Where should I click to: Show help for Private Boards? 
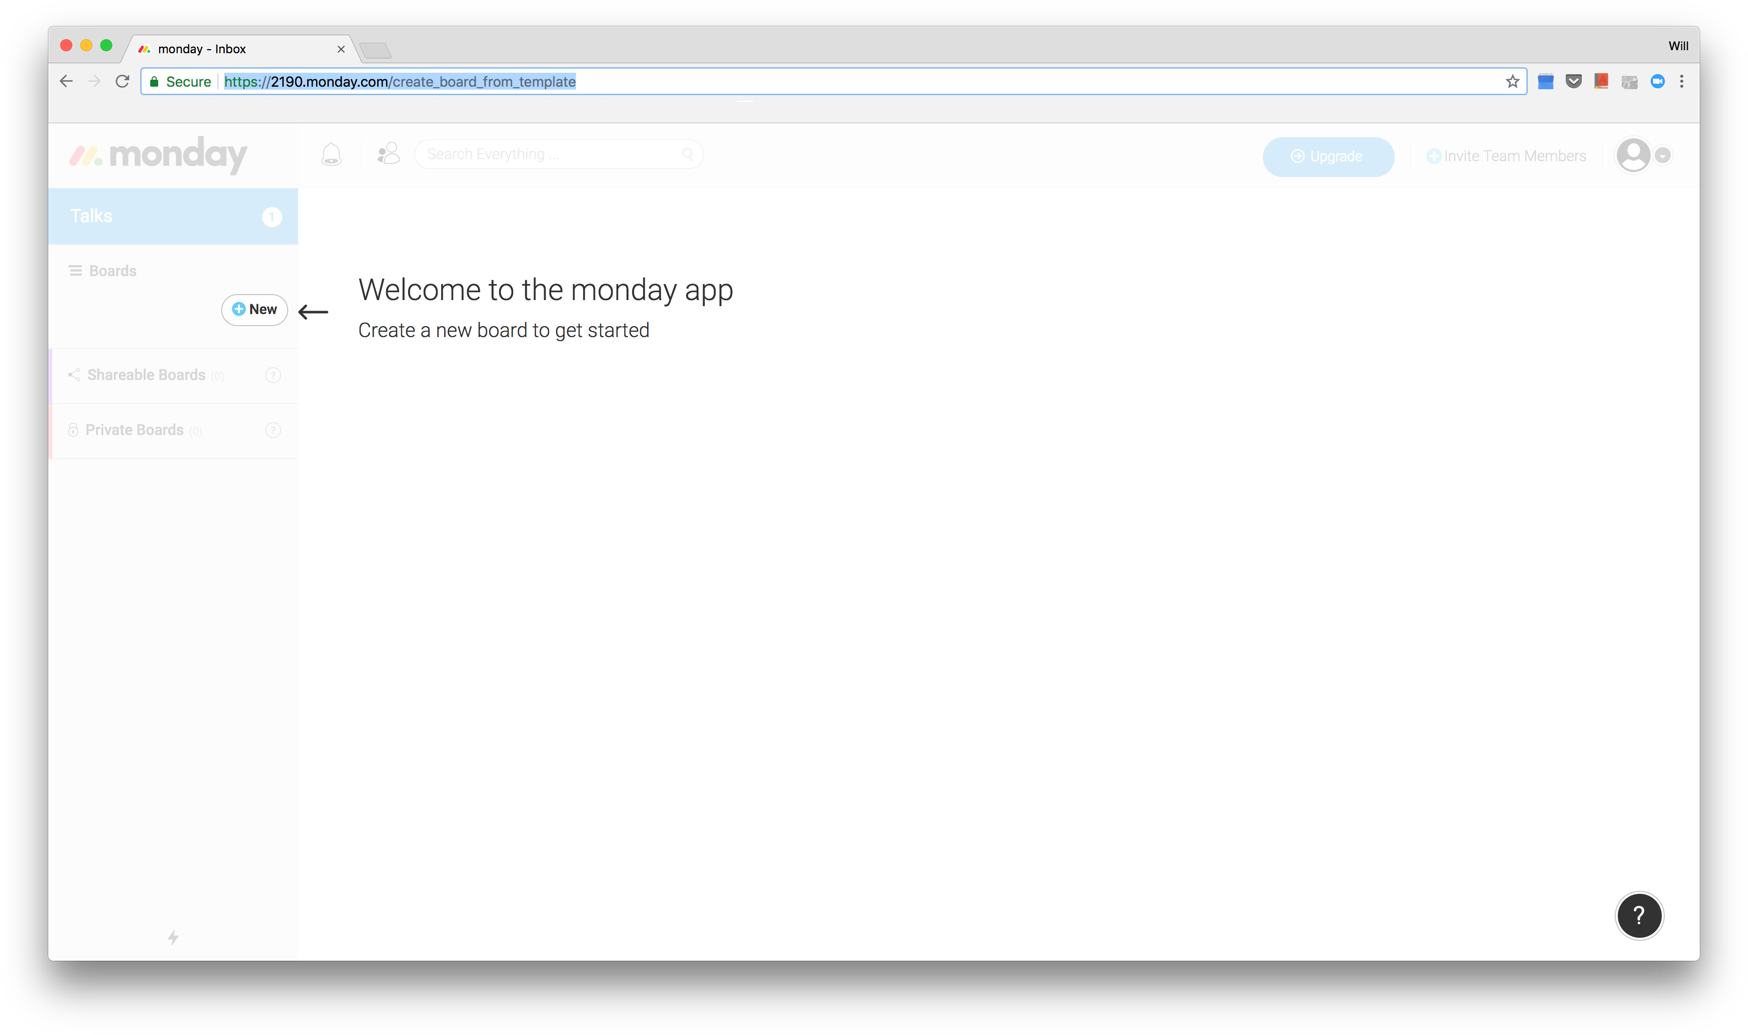(273, 430)
